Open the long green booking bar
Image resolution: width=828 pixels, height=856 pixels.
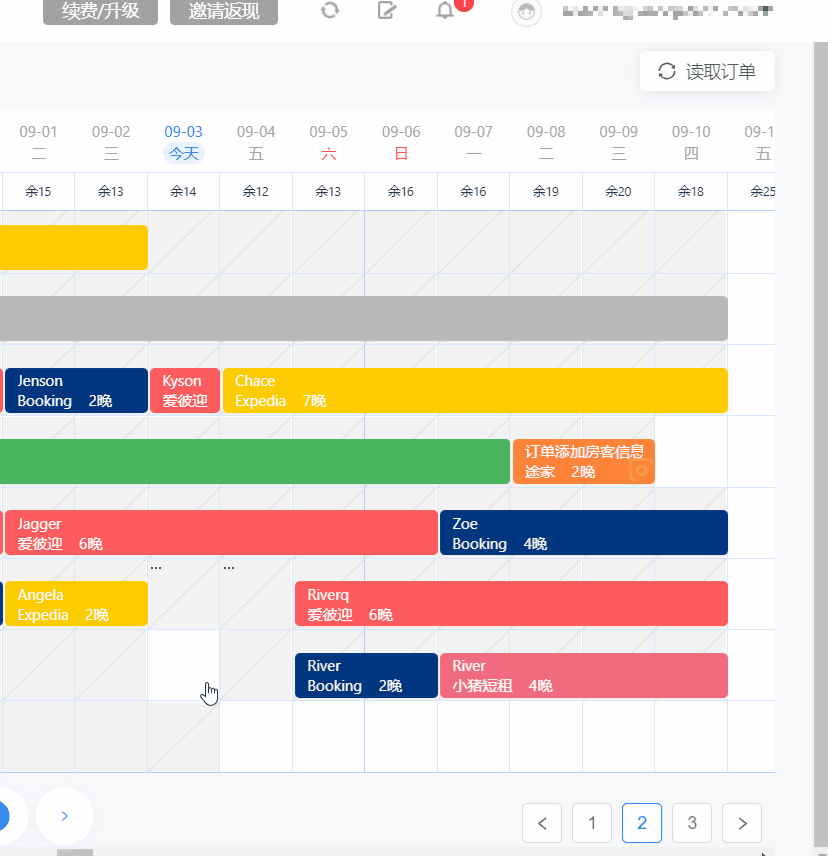point(255,462)
